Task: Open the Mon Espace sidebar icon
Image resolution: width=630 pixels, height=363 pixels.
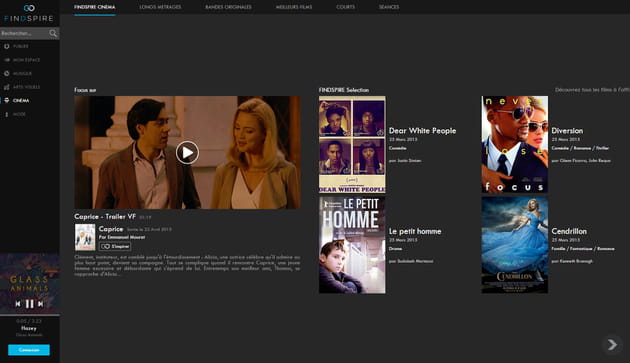Action: tap(6, 60)
